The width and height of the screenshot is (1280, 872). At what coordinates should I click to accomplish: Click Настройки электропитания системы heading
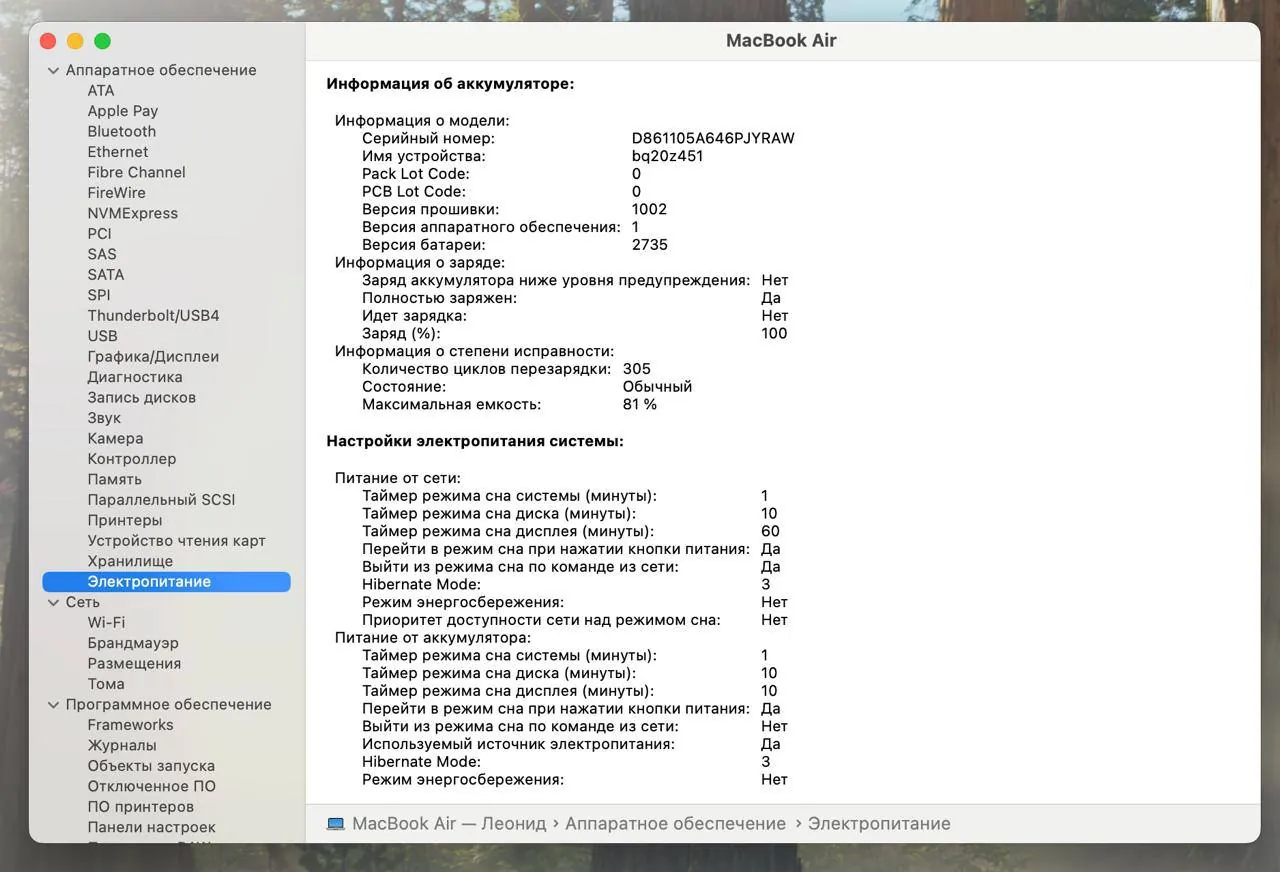point(475,440)
